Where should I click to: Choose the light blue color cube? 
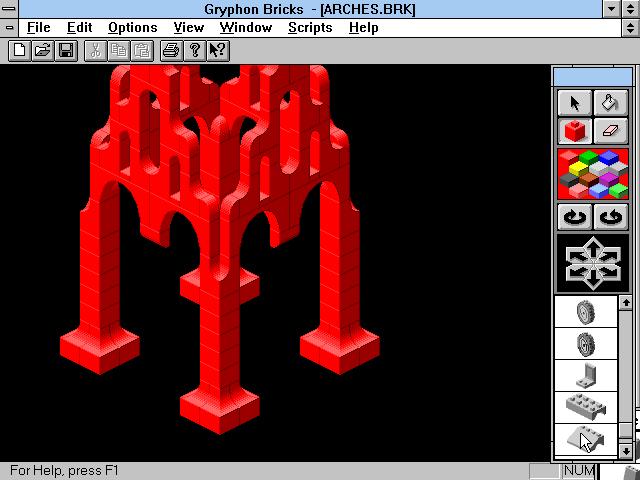598,190
